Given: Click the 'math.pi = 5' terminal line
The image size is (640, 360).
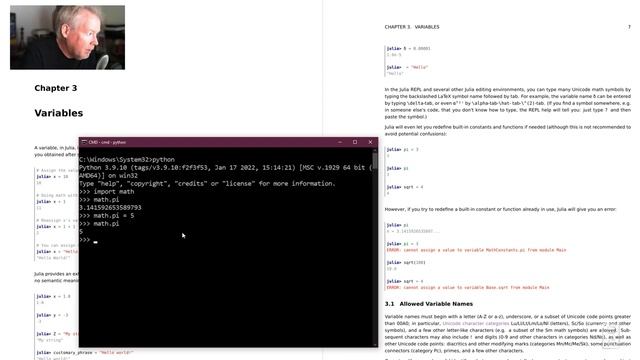Looking at the screenshot, I should point(107,216).
